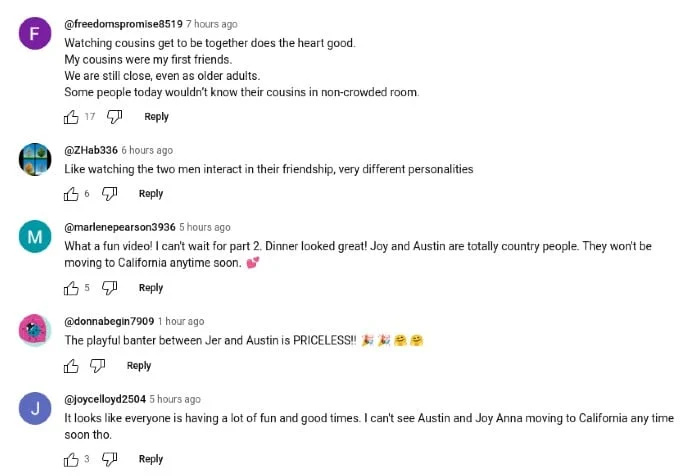Reply to @ZHab336's friendship comment
680x476 pixels.
[150, 194]
